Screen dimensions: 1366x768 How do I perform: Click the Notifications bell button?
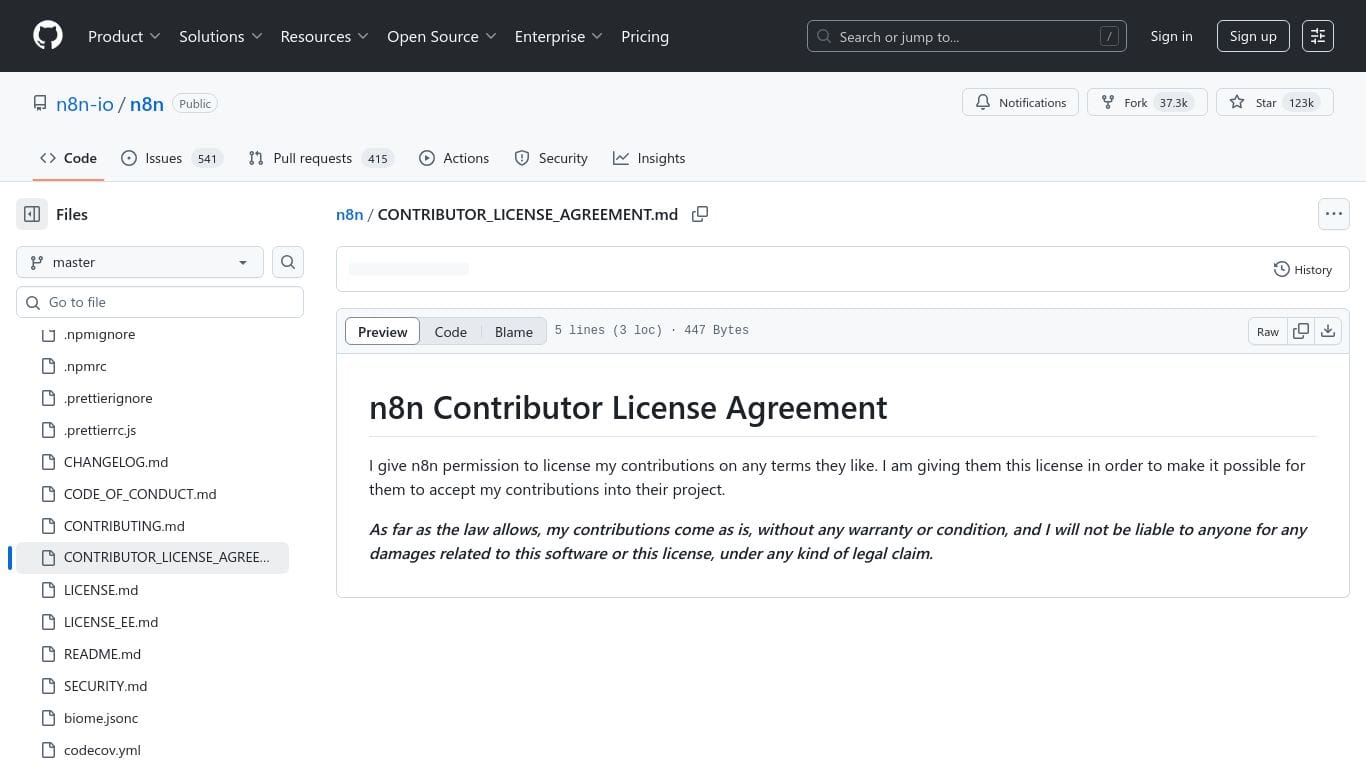click(x=1020, y=103)
